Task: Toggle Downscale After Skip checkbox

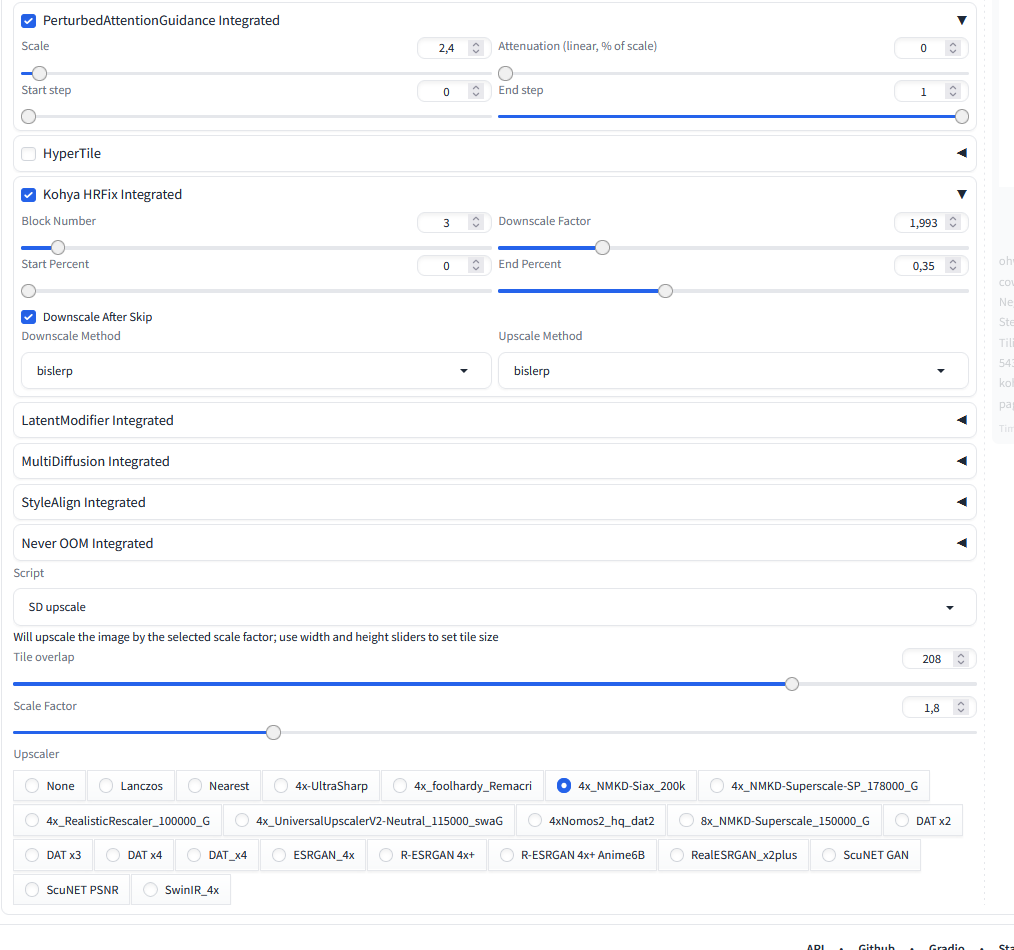Action: point(28,317)
